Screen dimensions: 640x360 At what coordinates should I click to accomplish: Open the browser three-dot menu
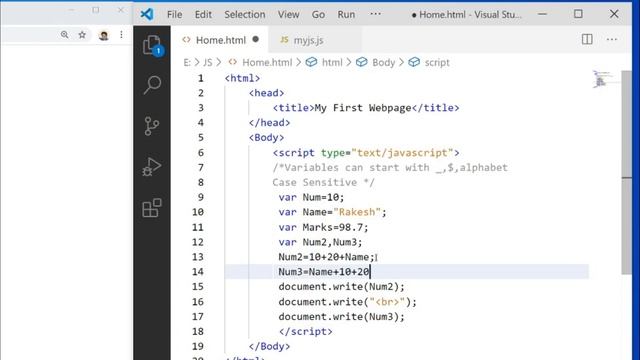pyautogui.click(x=121, y=35)
